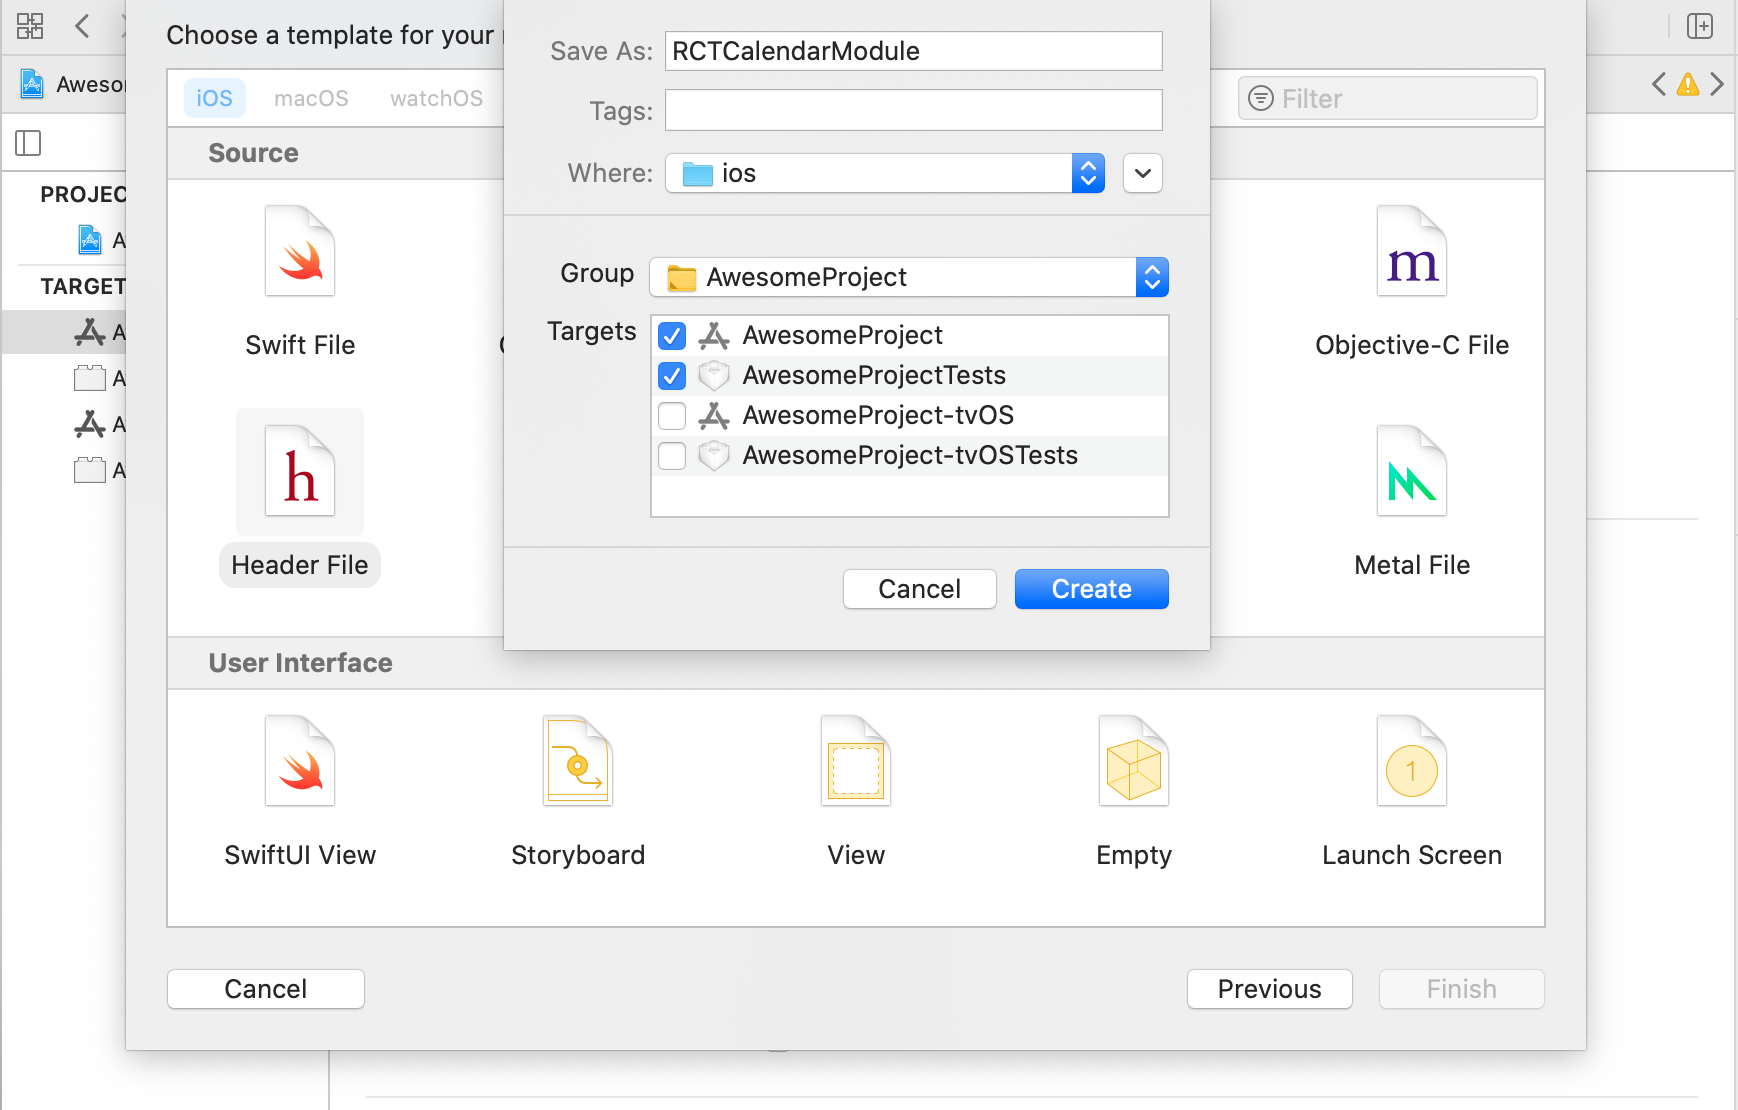
Task: Select the Empty template icon
Action: coord(1133,761)
